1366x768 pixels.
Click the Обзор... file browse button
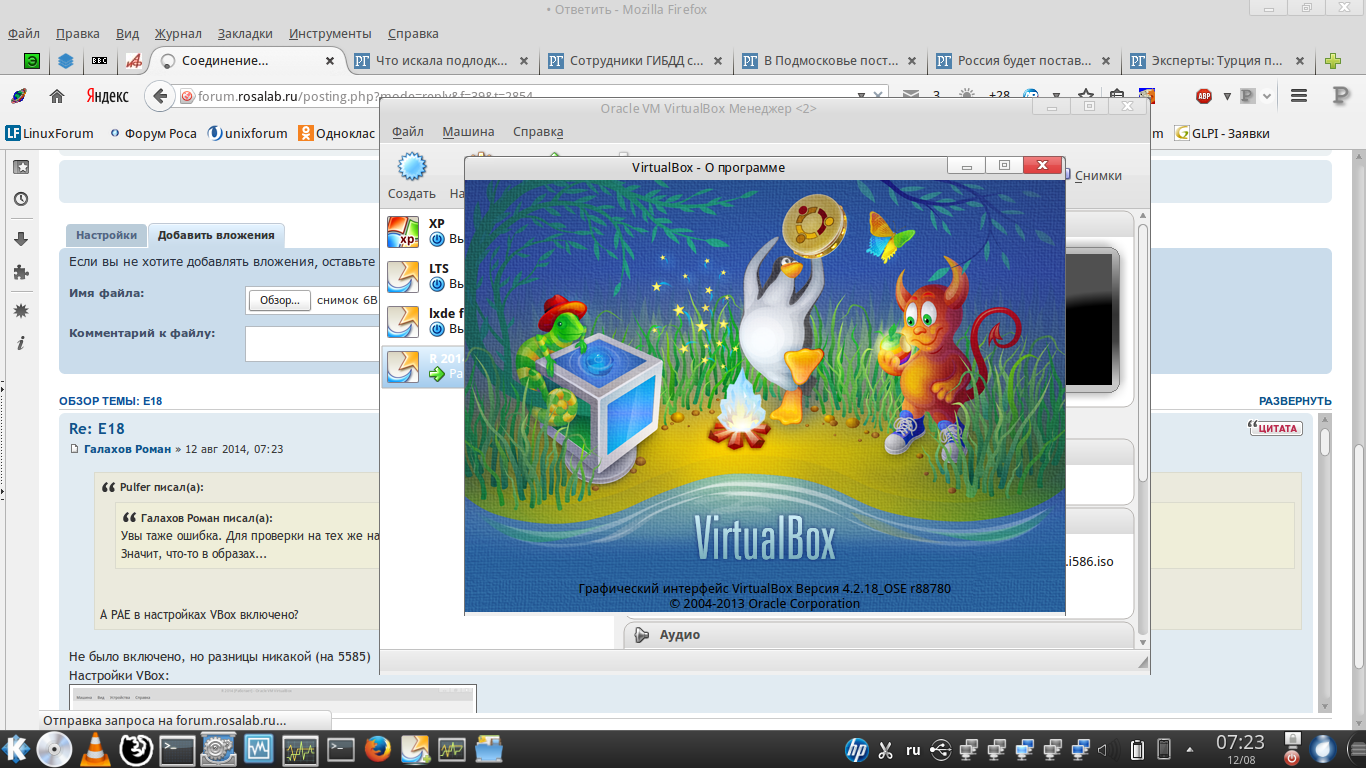point(279,300)
